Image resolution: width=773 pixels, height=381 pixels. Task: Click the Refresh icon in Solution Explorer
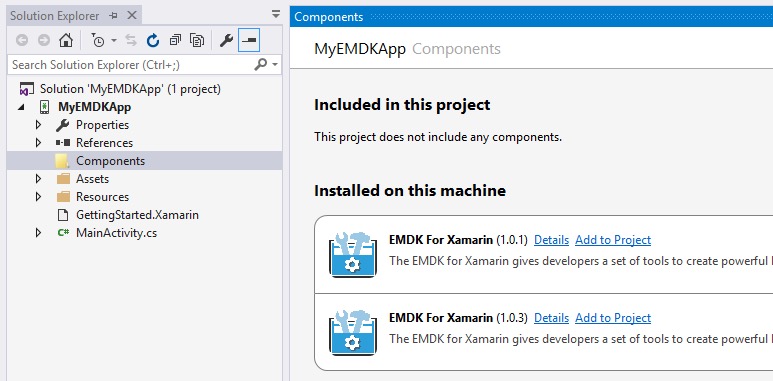[x=153, y=40]
